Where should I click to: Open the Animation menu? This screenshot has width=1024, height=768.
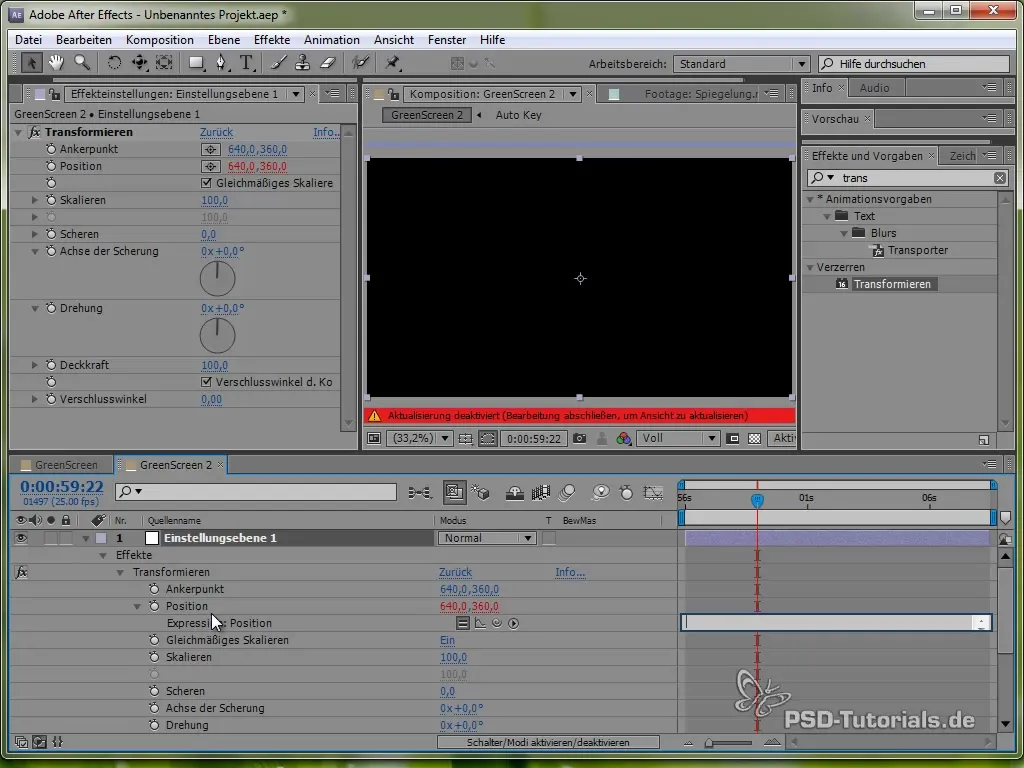tap(332, 40)
